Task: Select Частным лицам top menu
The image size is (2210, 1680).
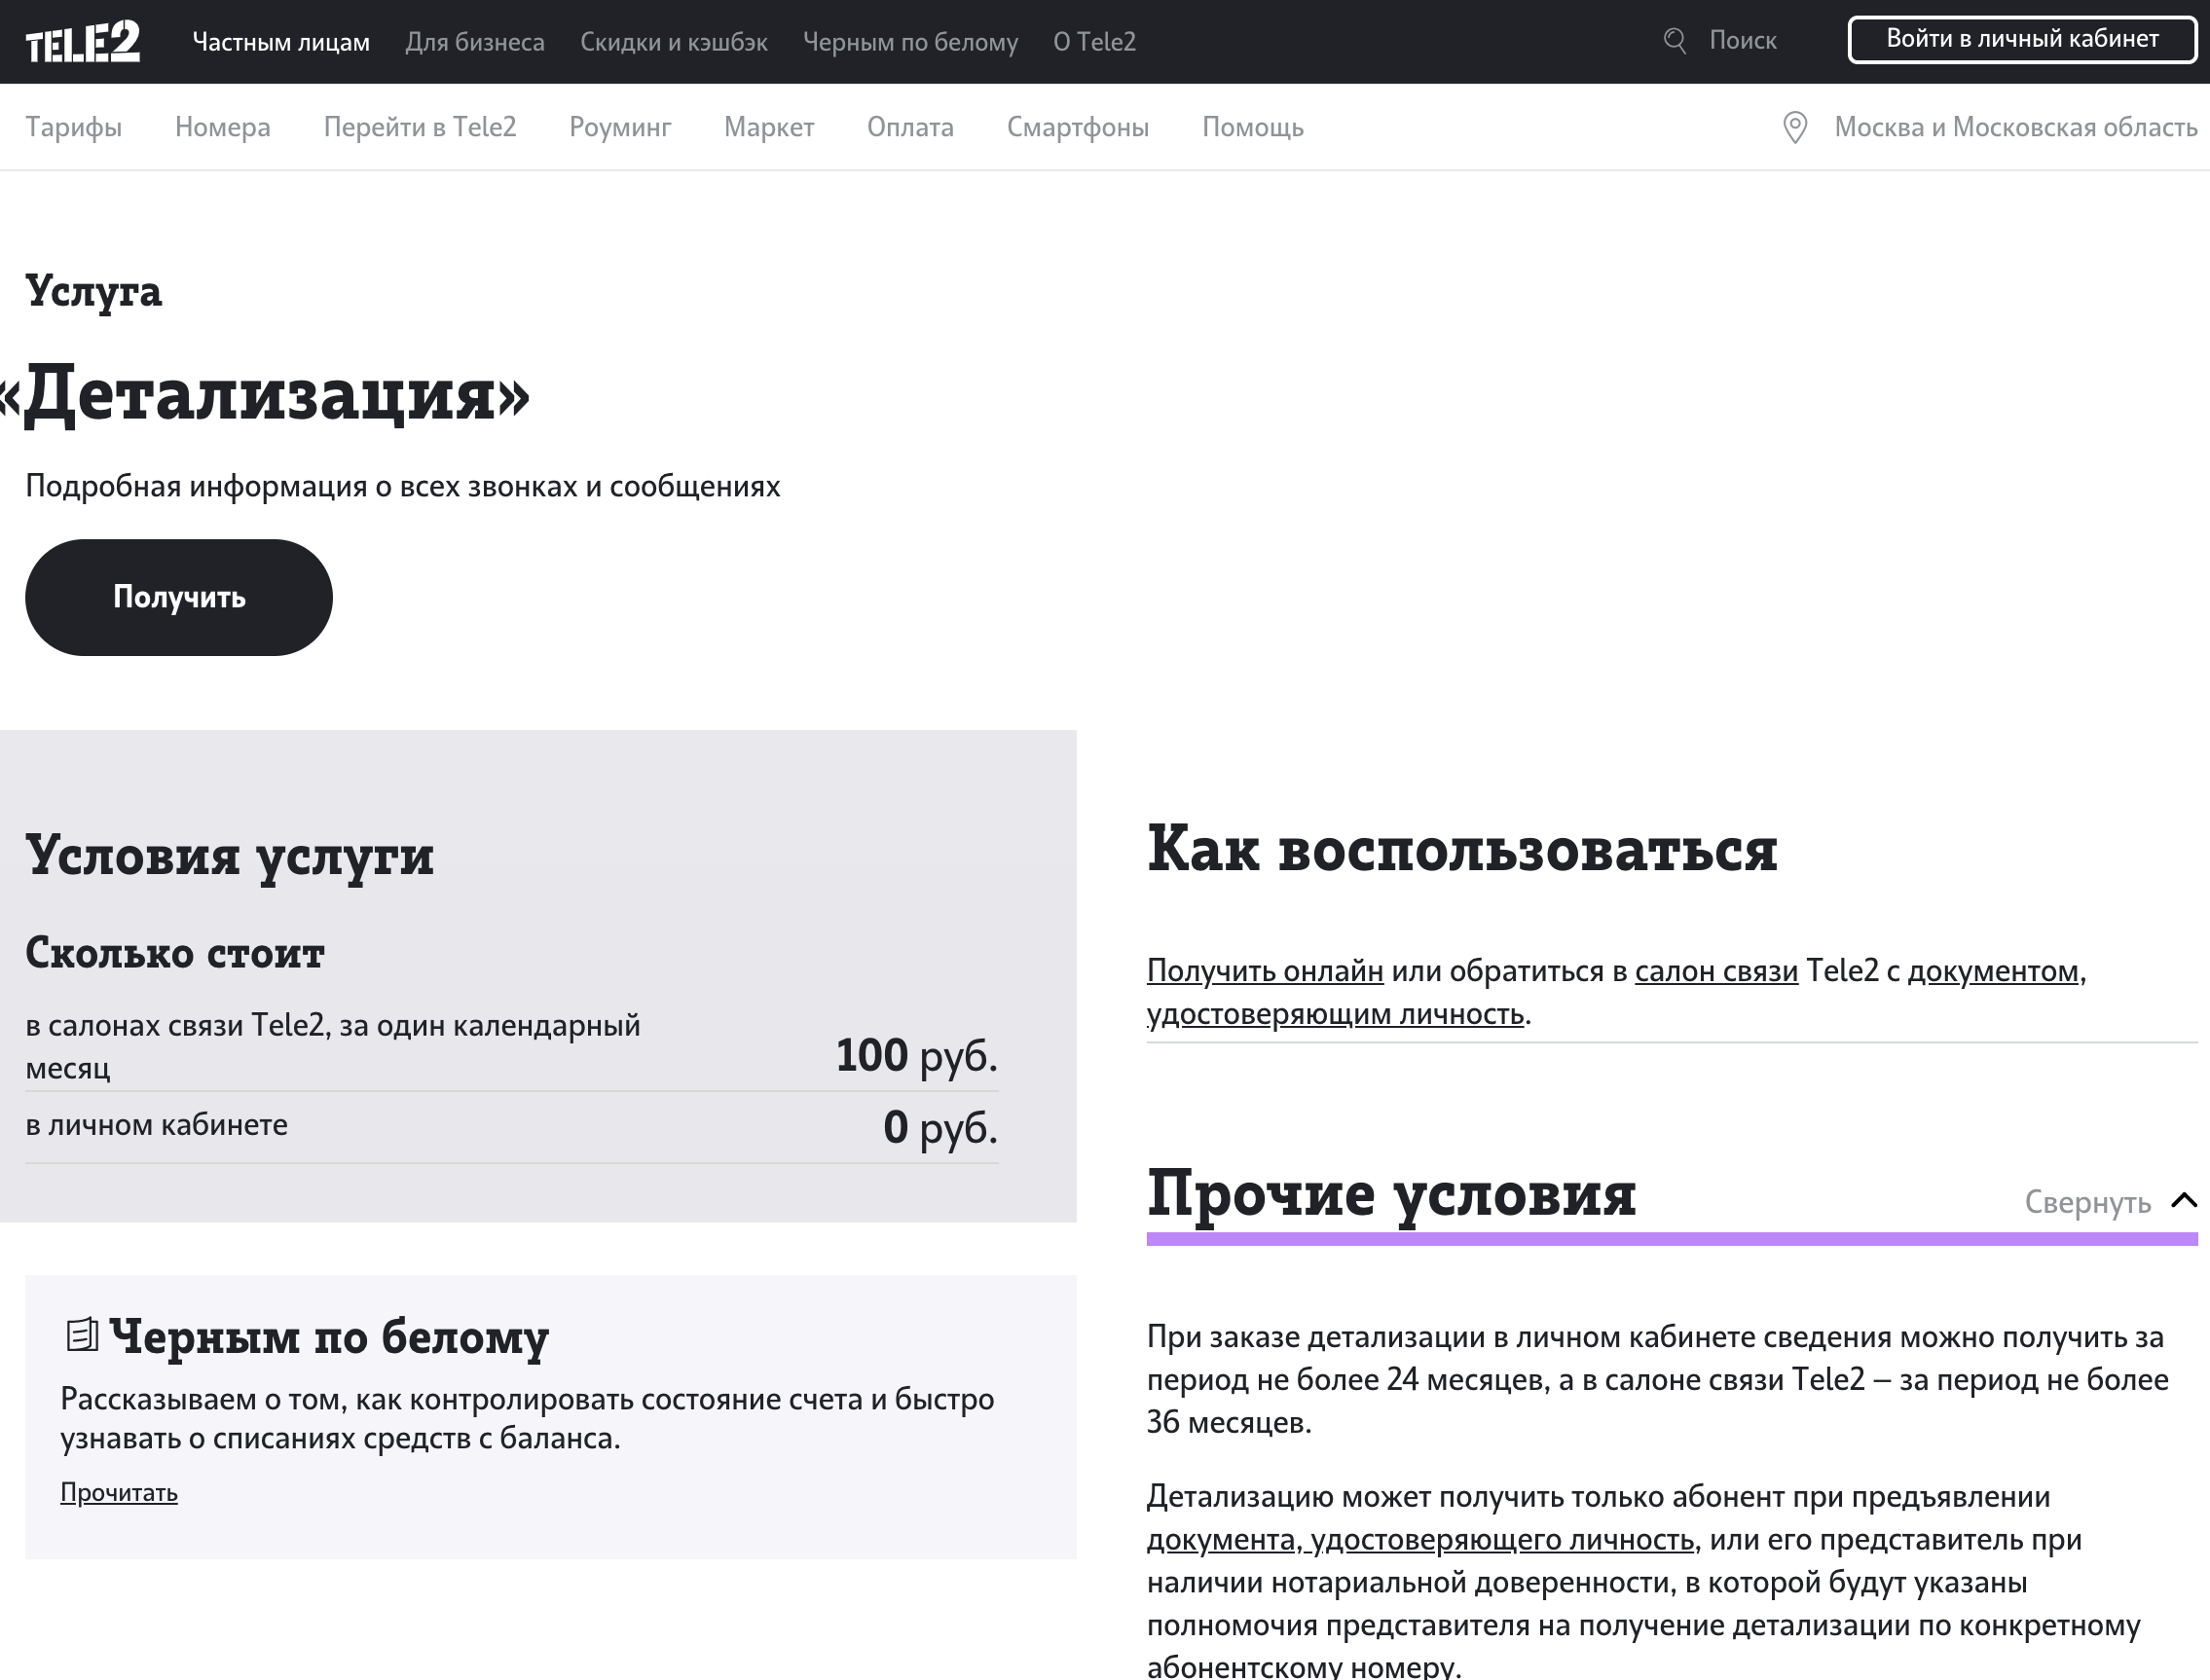Action: (281, 42)
